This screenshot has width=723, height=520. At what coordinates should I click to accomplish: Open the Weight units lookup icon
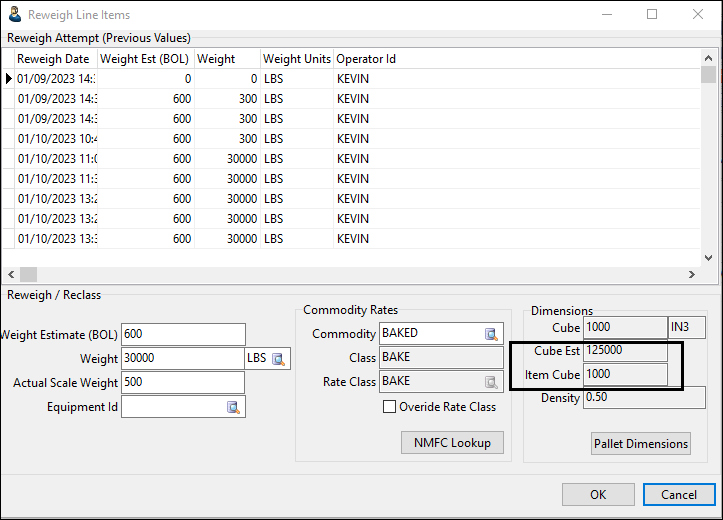[279, 358]
